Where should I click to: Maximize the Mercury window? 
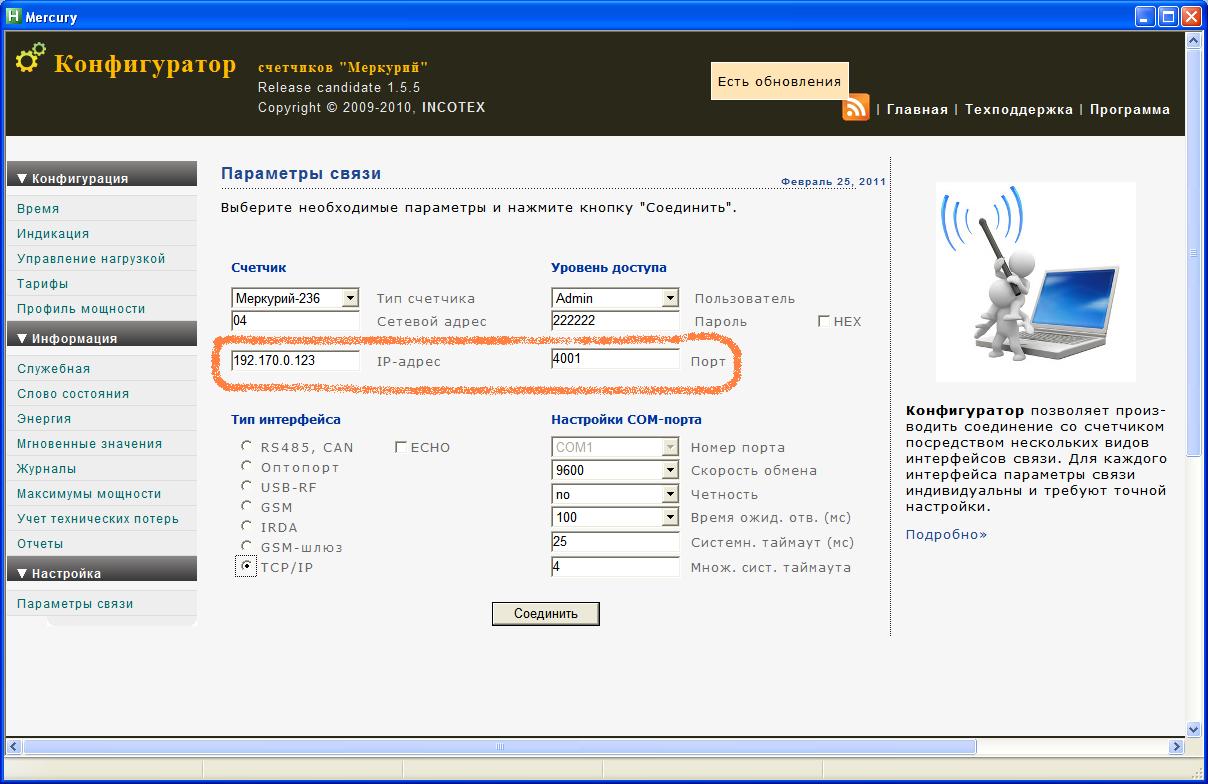1168,17
